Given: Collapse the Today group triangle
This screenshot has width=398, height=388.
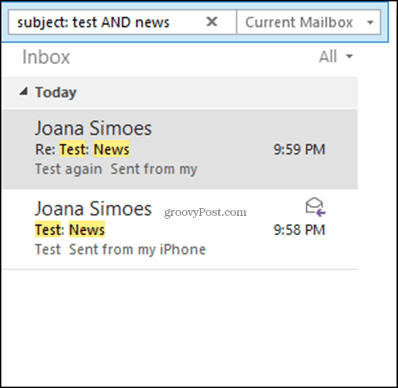Looking at the screenshot, I should [23, 91].
